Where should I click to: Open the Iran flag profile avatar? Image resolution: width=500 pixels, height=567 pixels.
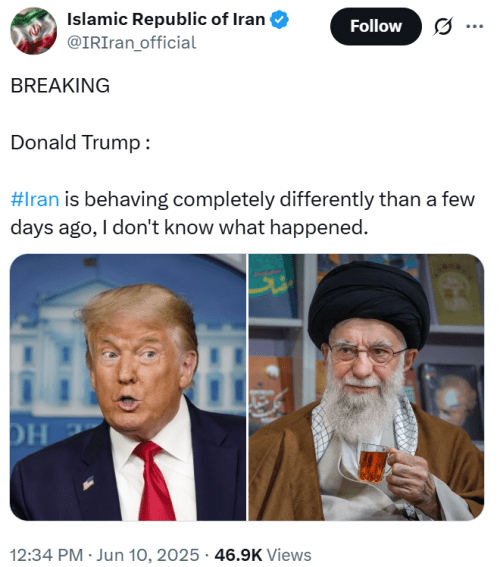34,31
